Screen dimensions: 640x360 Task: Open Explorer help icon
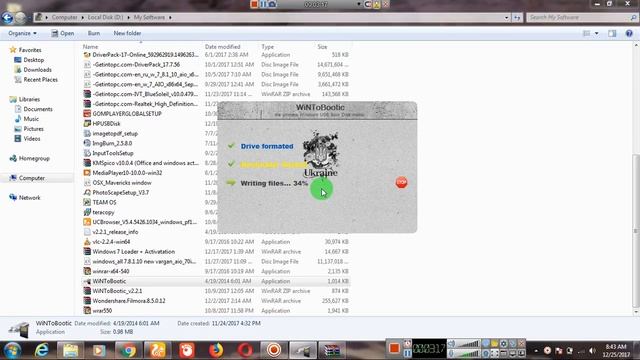(x=629, y=33)
